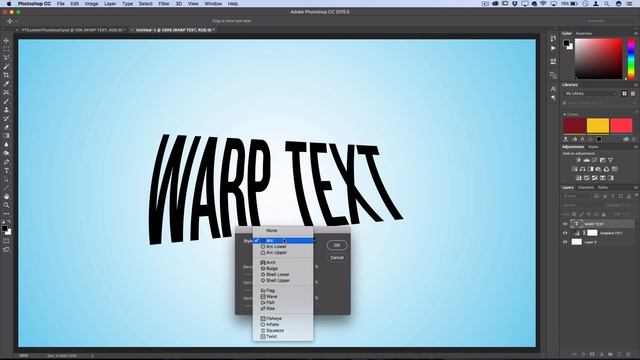Open Color panel options menu
The image size is (640, 360).
636,33
